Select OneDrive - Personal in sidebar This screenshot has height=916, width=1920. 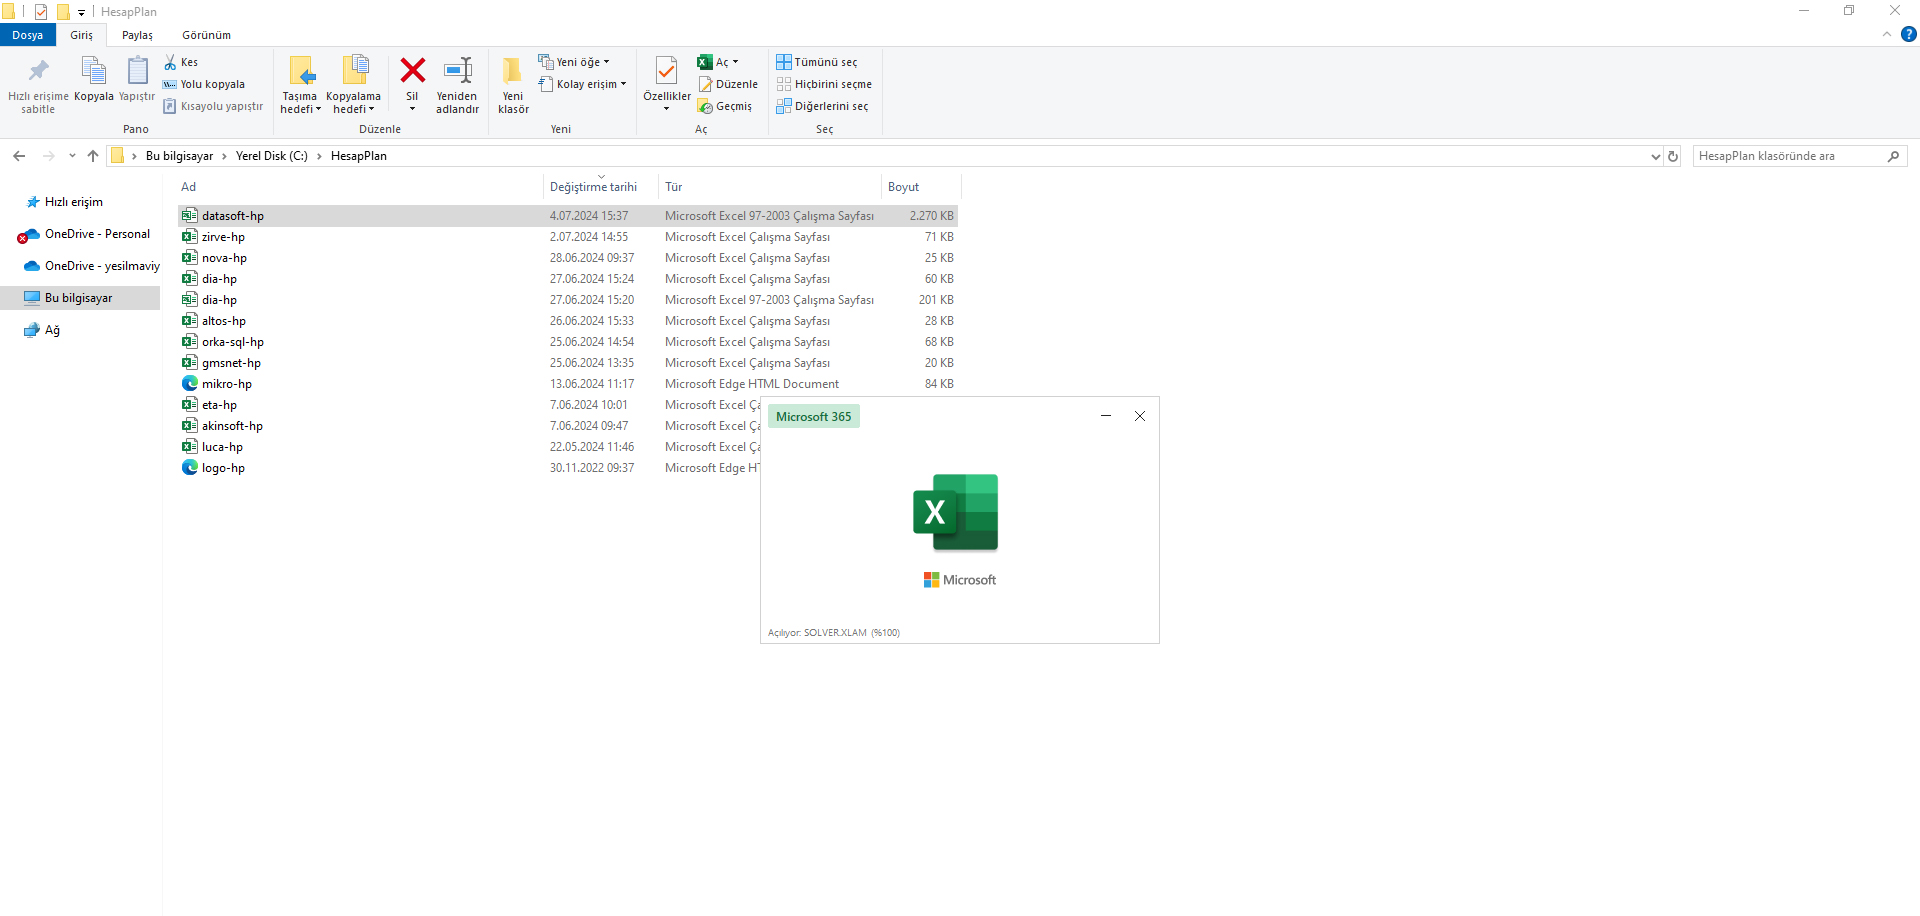(97, 234)
